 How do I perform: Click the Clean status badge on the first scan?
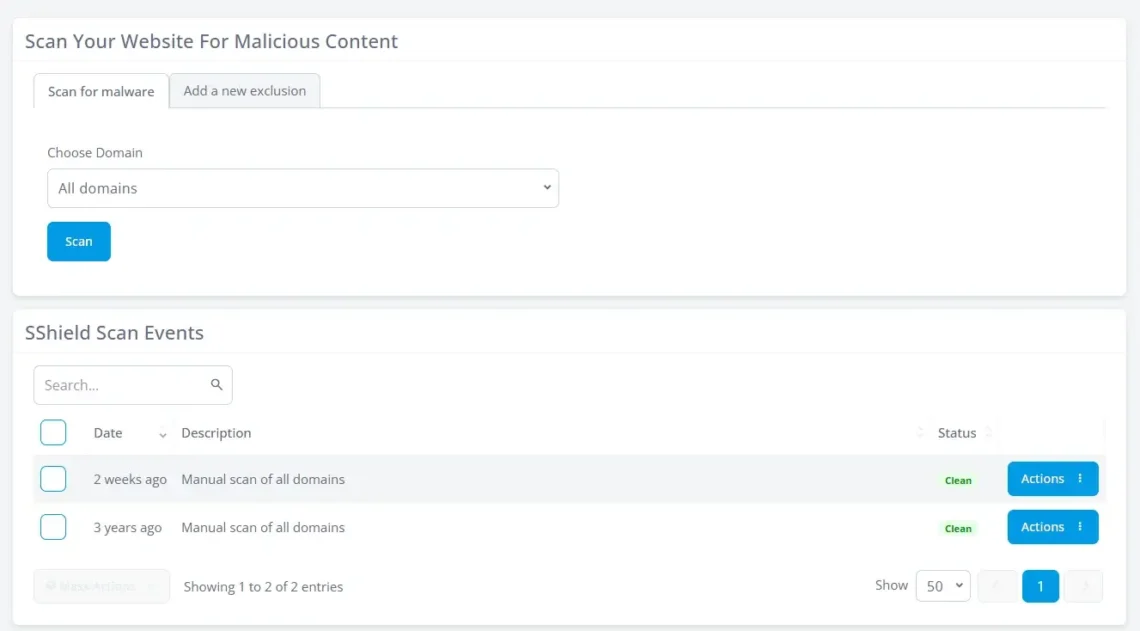click(957, 480)
